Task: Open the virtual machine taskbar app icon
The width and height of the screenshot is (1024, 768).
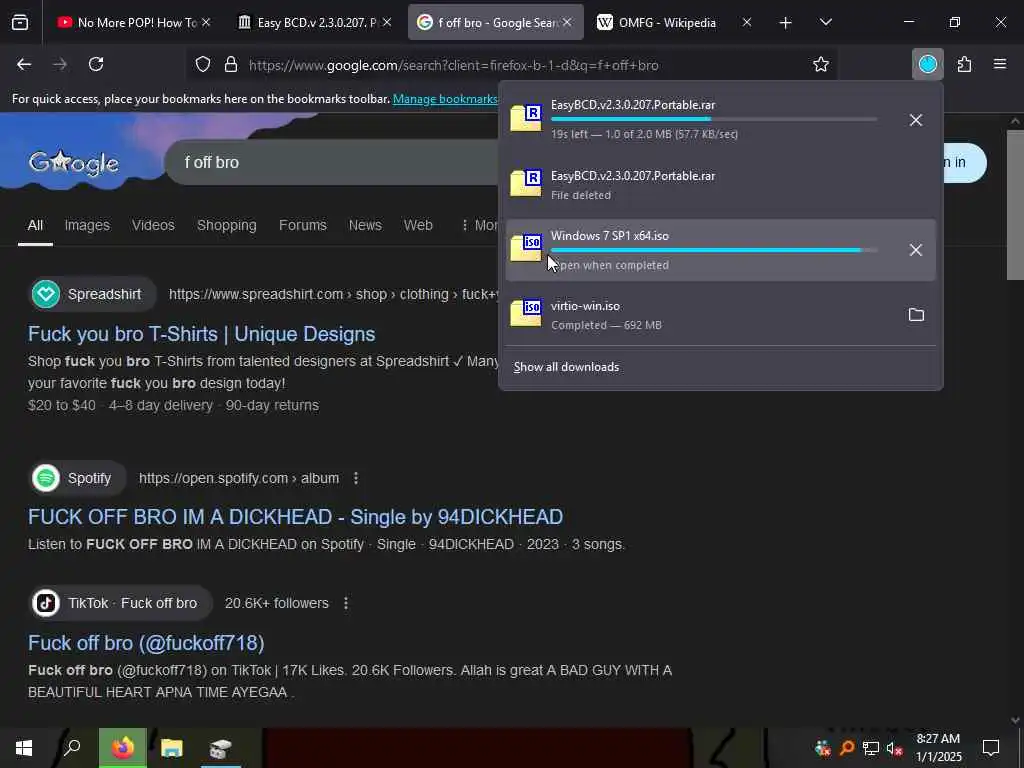Action: pyautogui.click(x=220, y=748)
